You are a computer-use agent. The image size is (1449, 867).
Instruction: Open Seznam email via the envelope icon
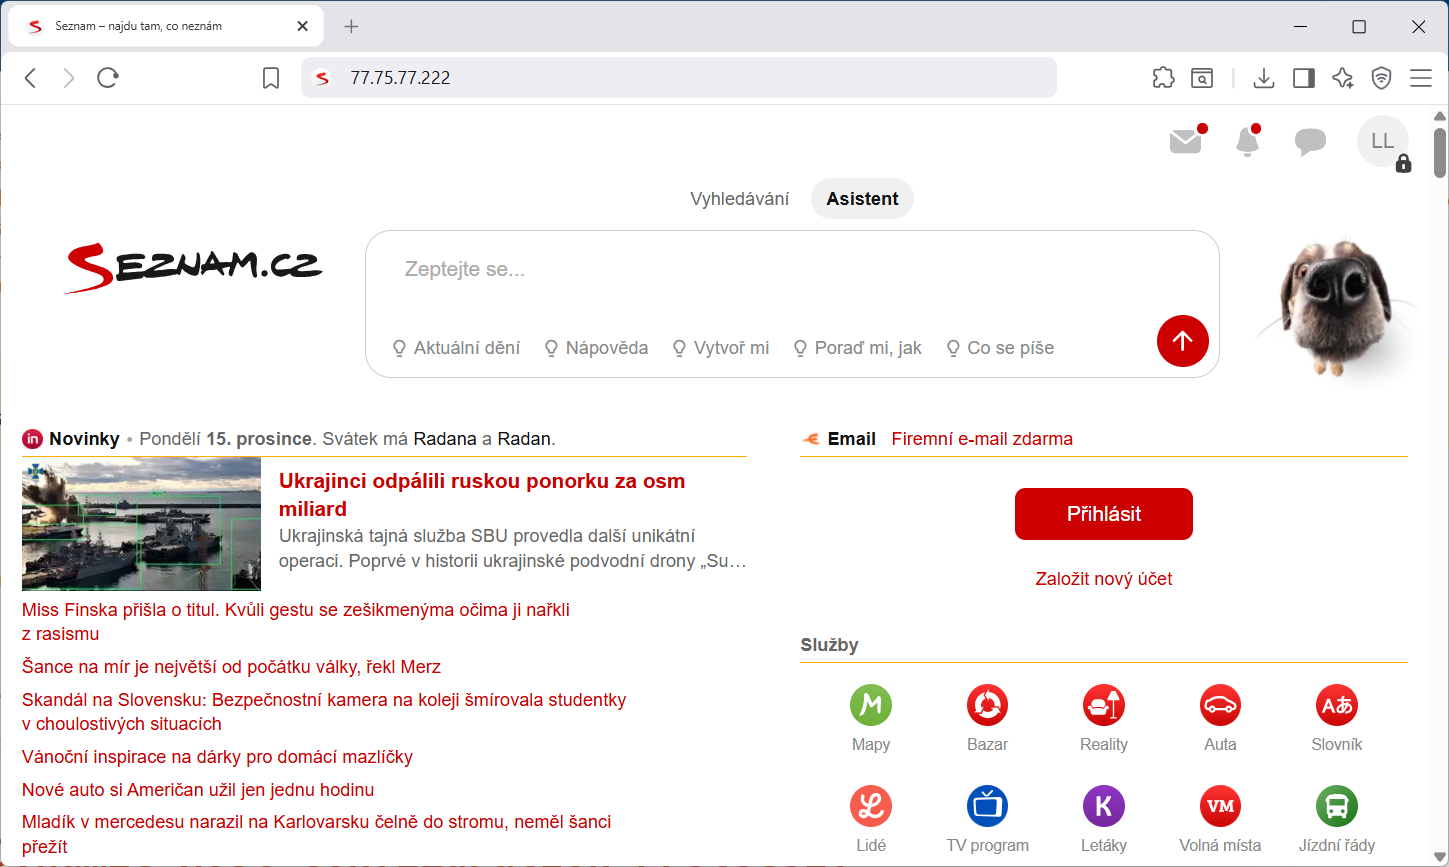click(1186, 141)
